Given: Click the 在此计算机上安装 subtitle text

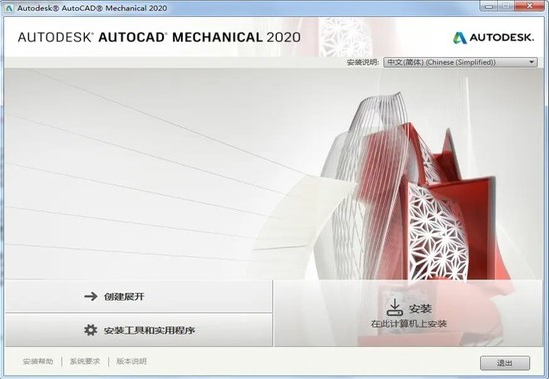Looking at the screenshot, I should (409, 324).
